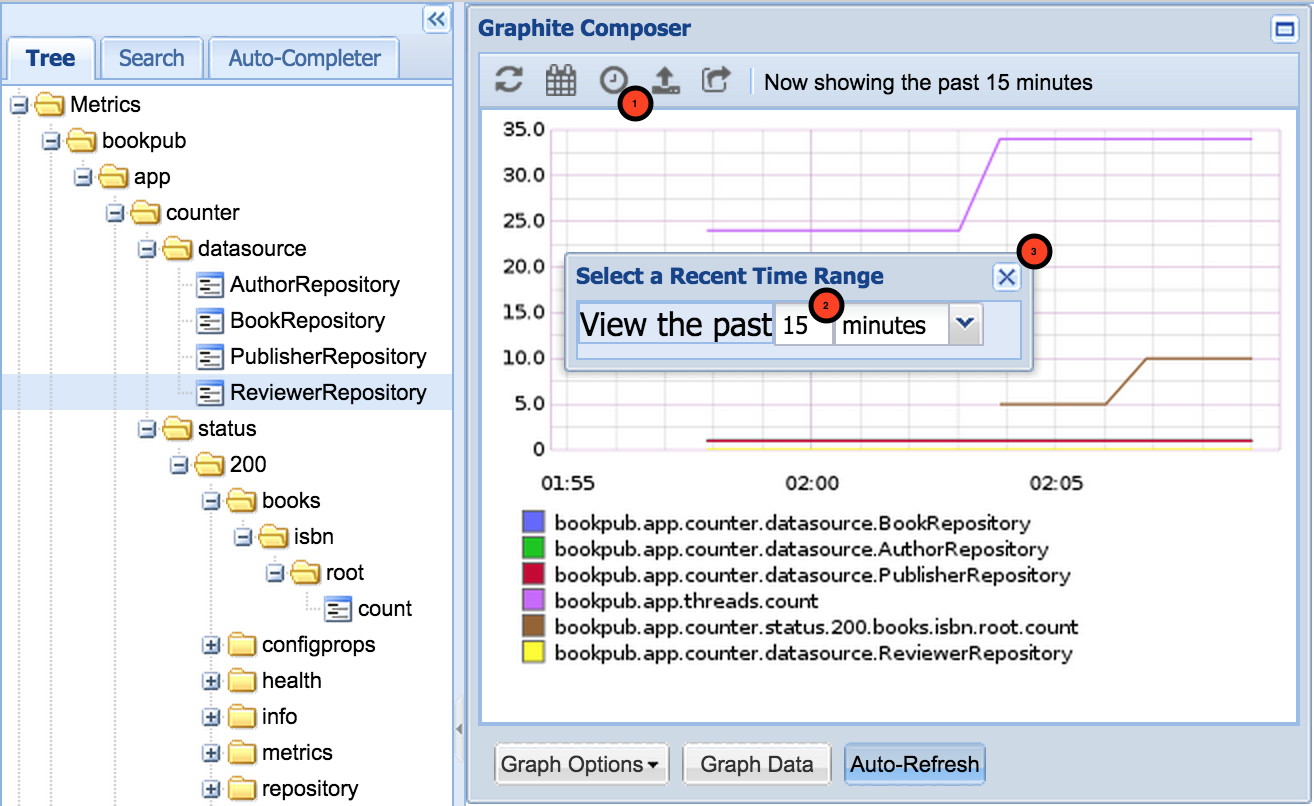Screen dimensions: 1314x806
Task: Click the time value field showing 15
Action: click(804, 324)
